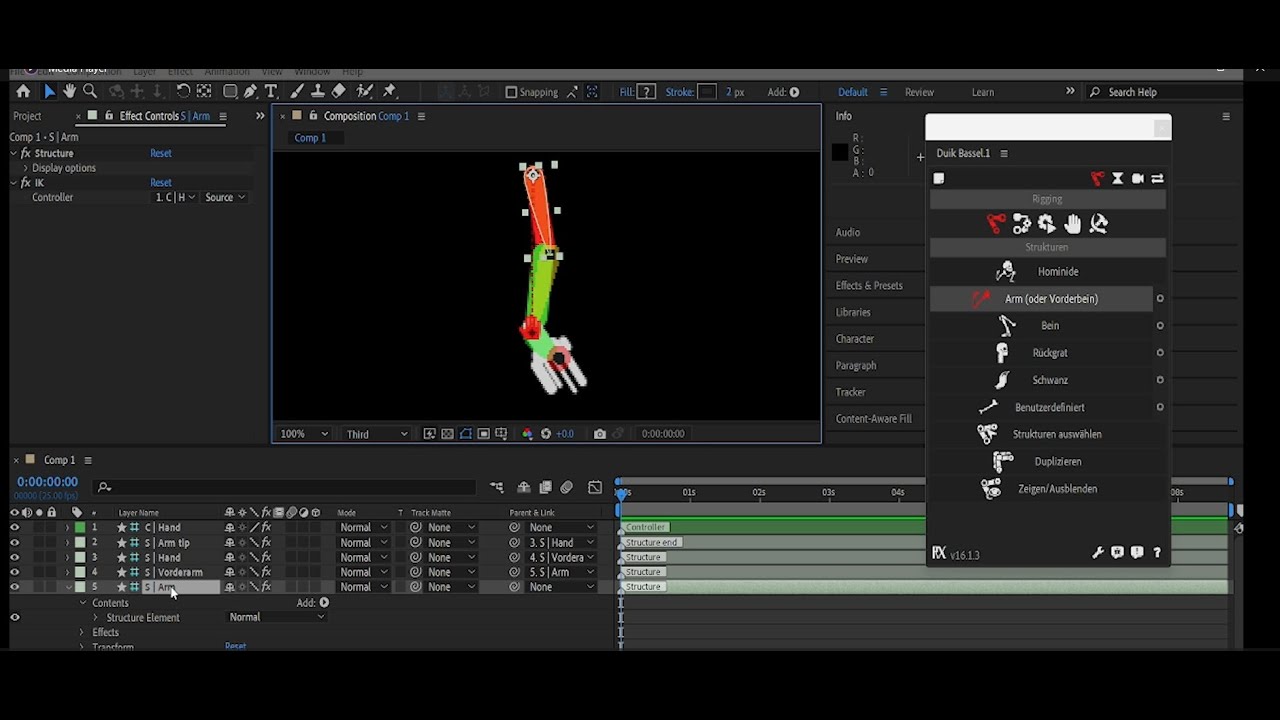The height and width of the screenshot is (720, 1280).
Task: Select the Selection arrow tool
Action: 49,91
